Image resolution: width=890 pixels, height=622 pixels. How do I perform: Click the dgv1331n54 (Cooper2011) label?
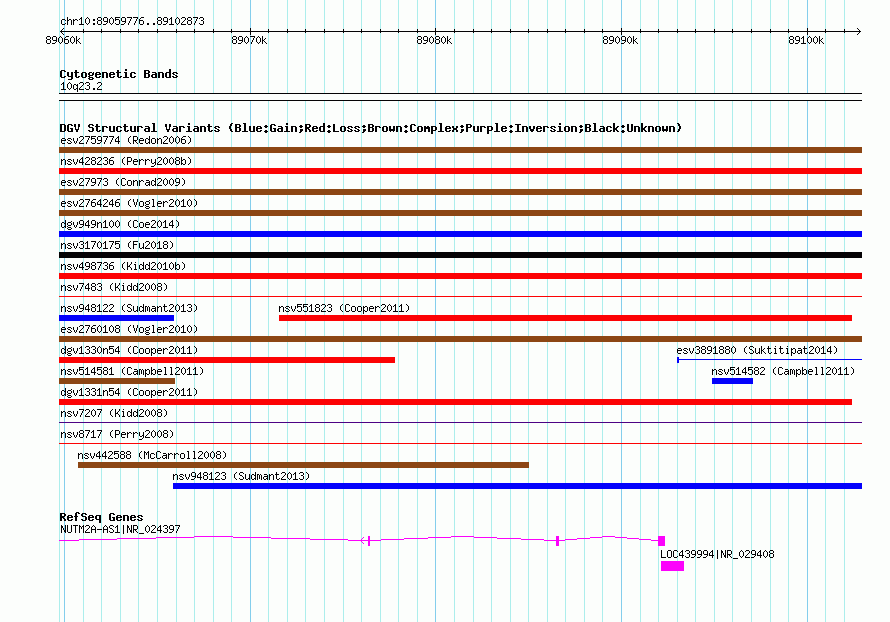point(129,392)
